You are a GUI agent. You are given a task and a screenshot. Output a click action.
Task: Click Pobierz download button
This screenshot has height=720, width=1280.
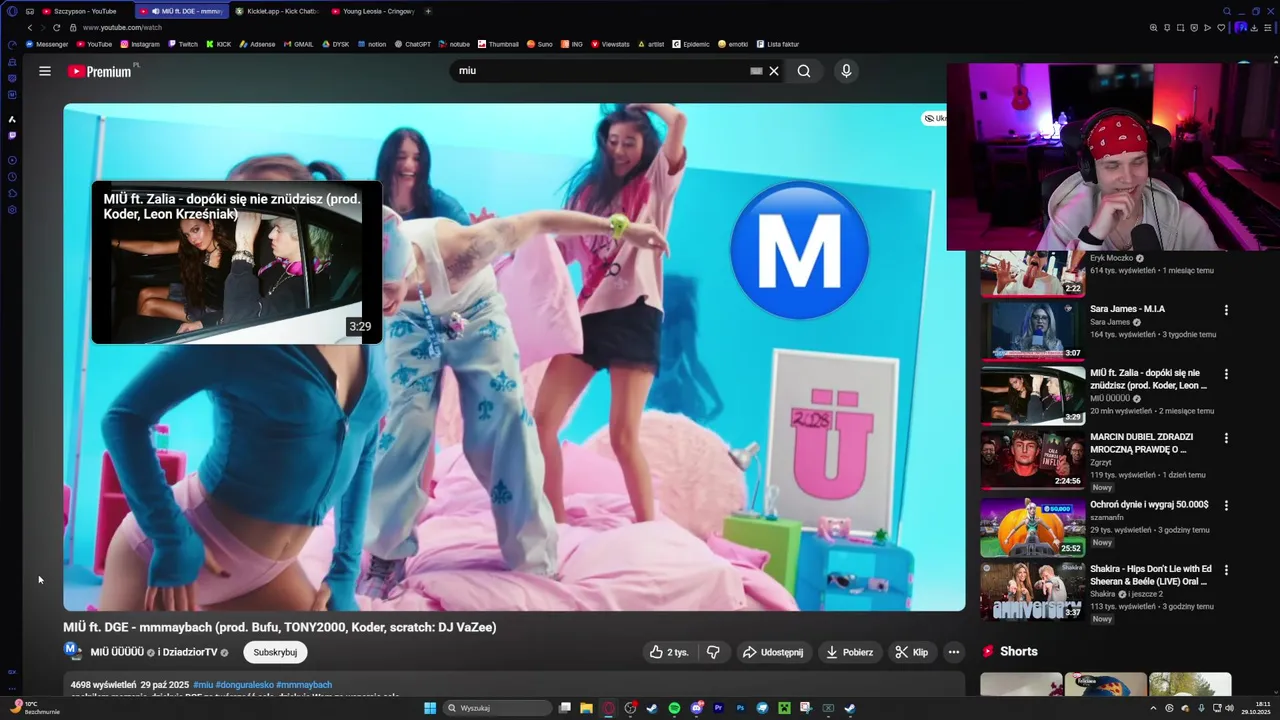pos(849,652)
